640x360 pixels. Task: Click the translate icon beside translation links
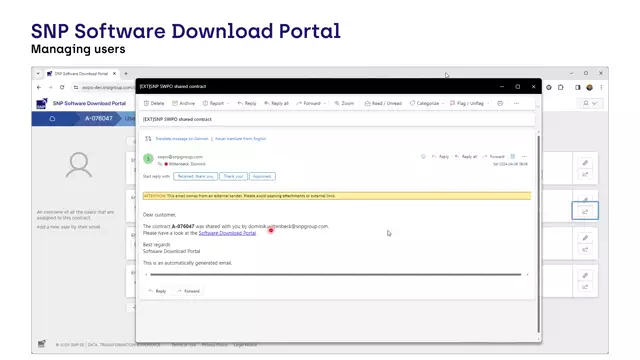tap(148, 139)
